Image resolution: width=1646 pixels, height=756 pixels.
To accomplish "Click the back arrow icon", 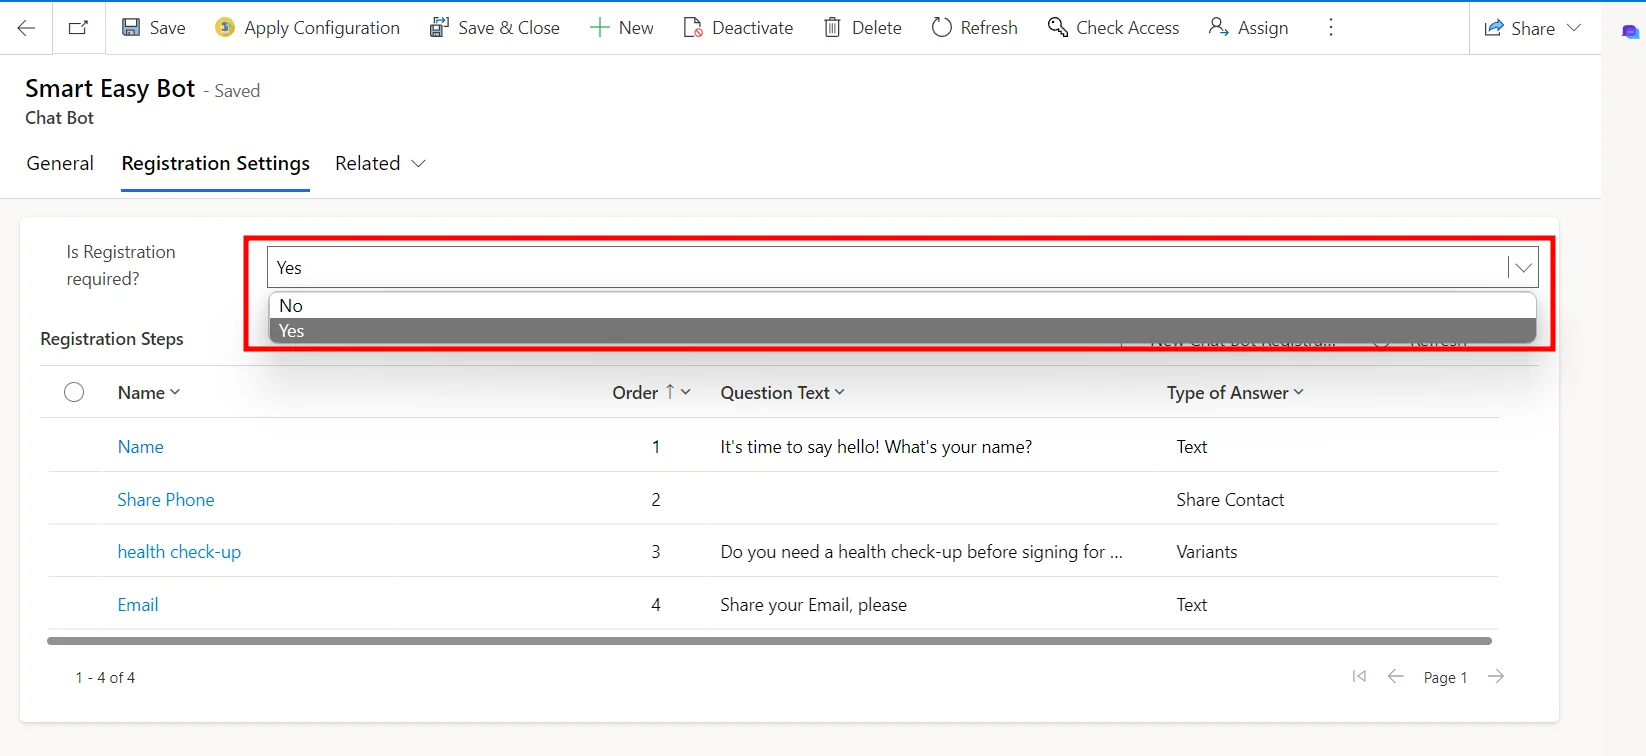I will (x=27, y=28).
